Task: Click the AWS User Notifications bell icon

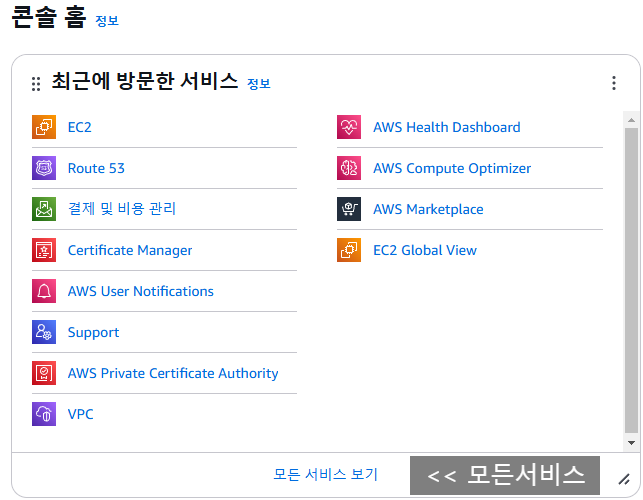Action: pos(44,291)
